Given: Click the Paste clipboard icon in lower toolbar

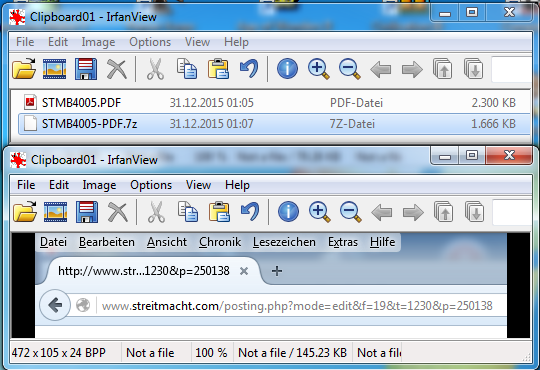Looking at the screenshot, I should point(219,212).
